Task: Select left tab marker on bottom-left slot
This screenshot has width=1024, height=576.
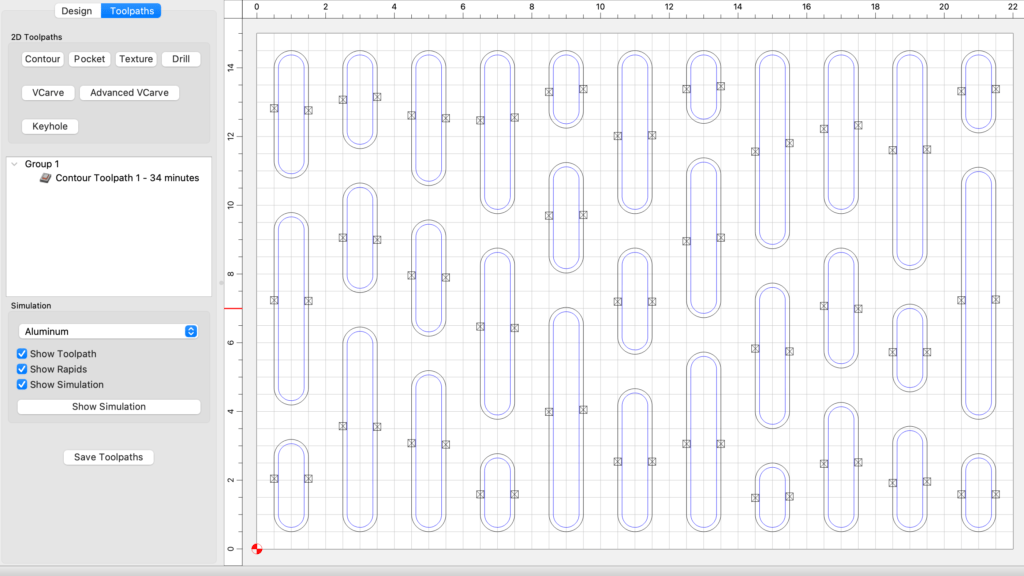Action: point(274,479)
